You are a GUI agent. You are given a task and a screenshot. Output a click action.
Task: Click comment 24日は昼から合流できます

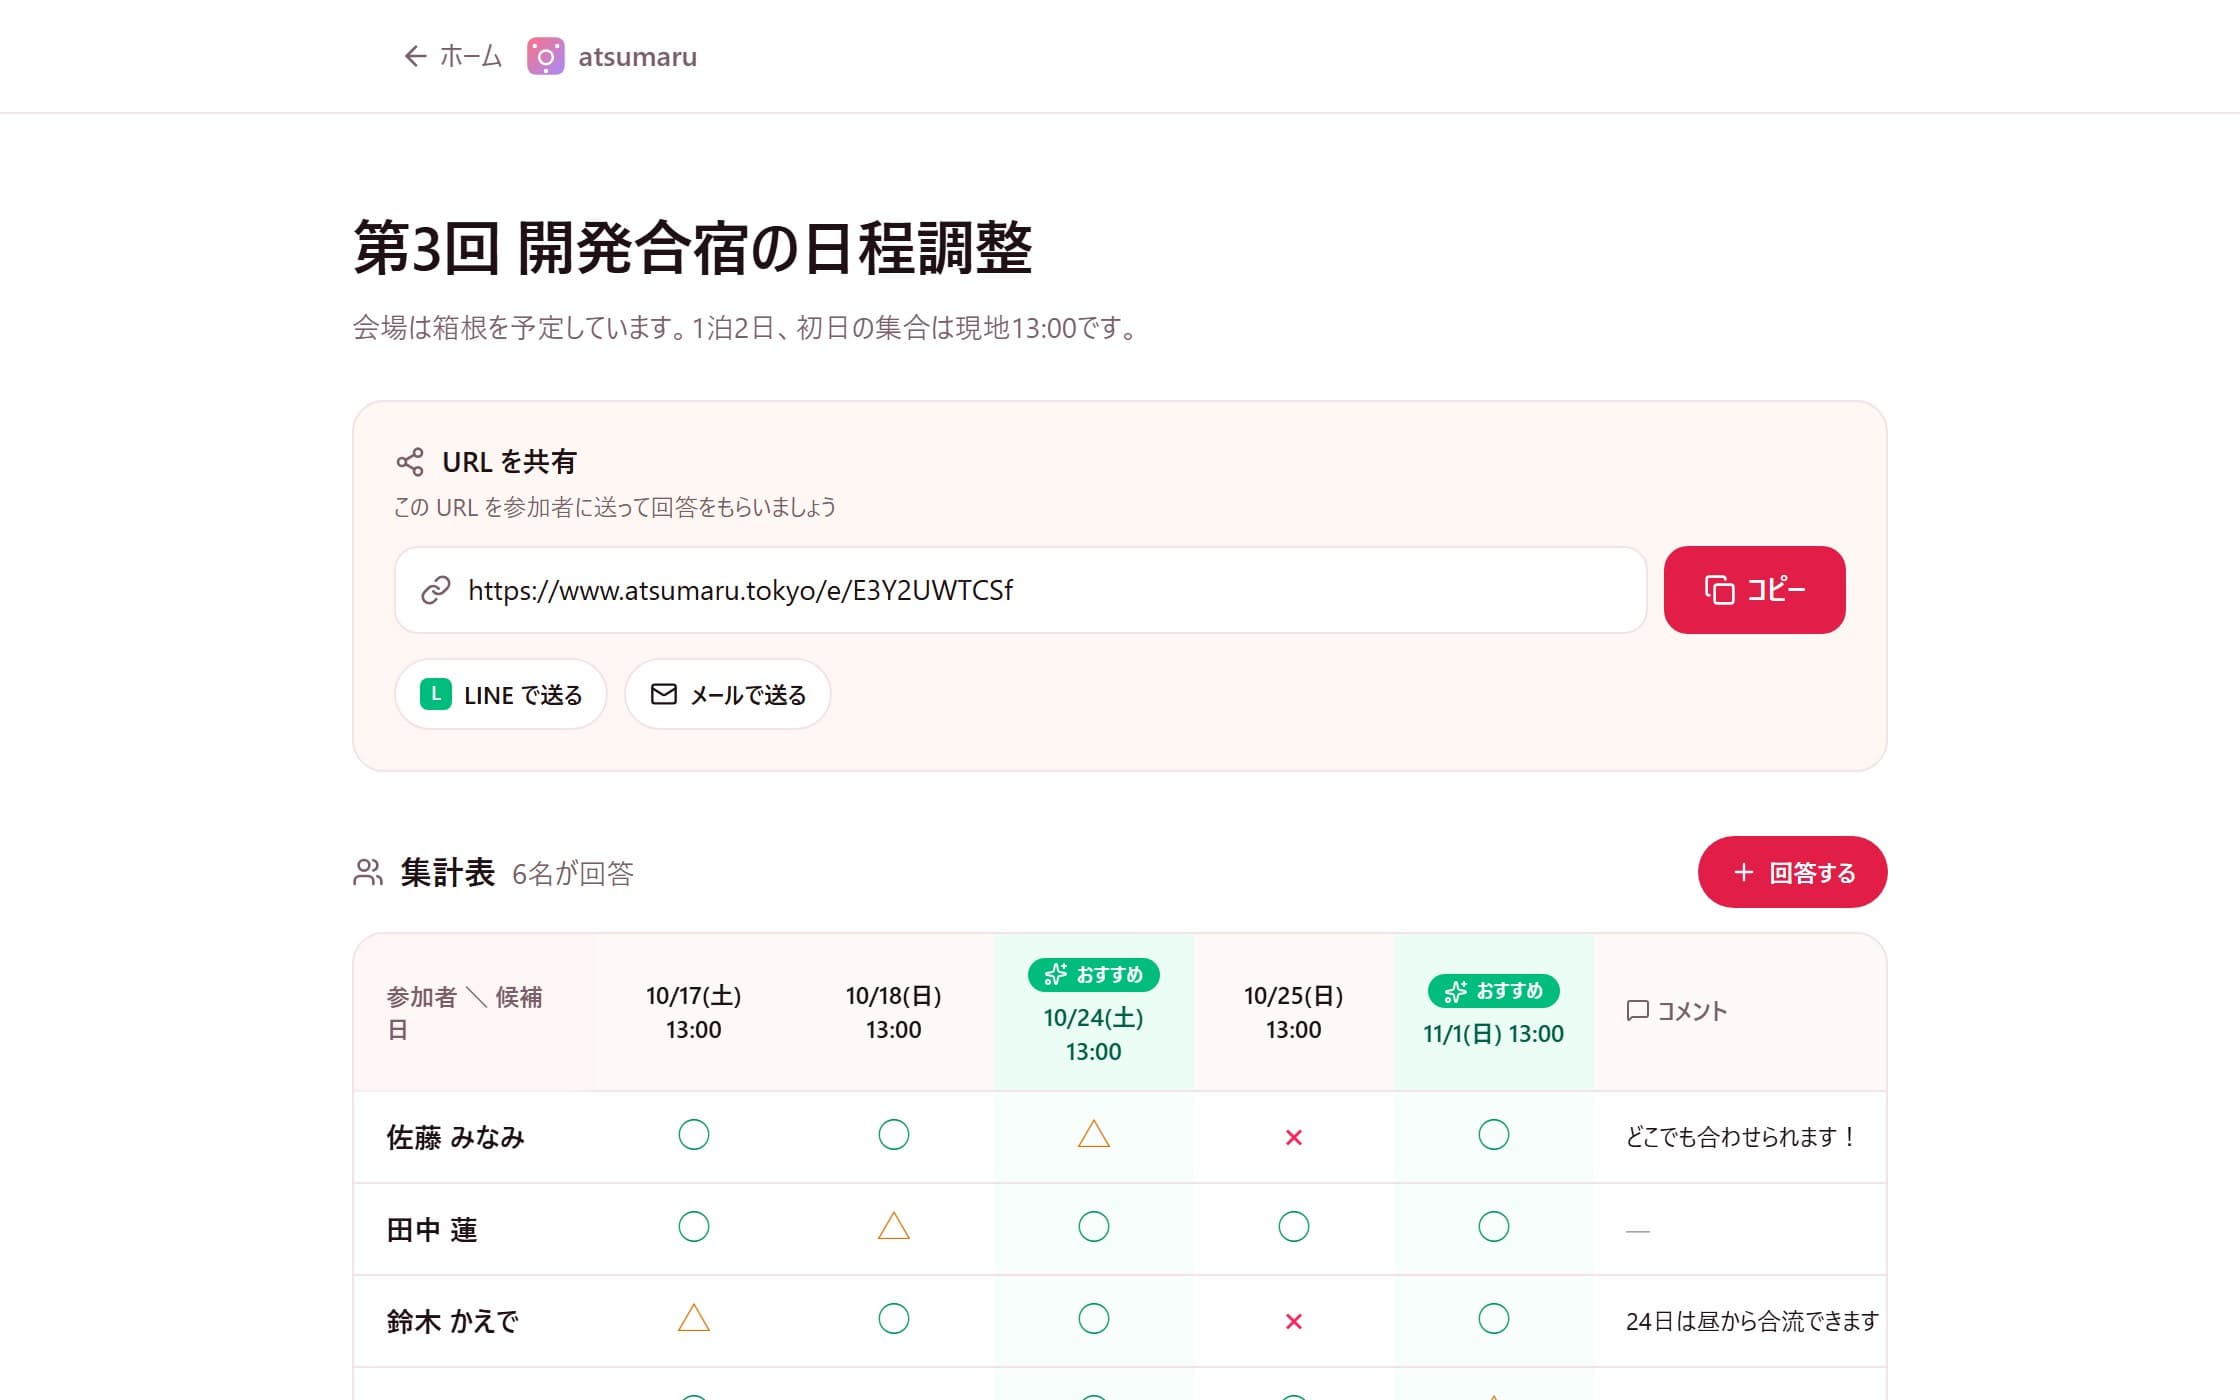coord(1752,1321)
